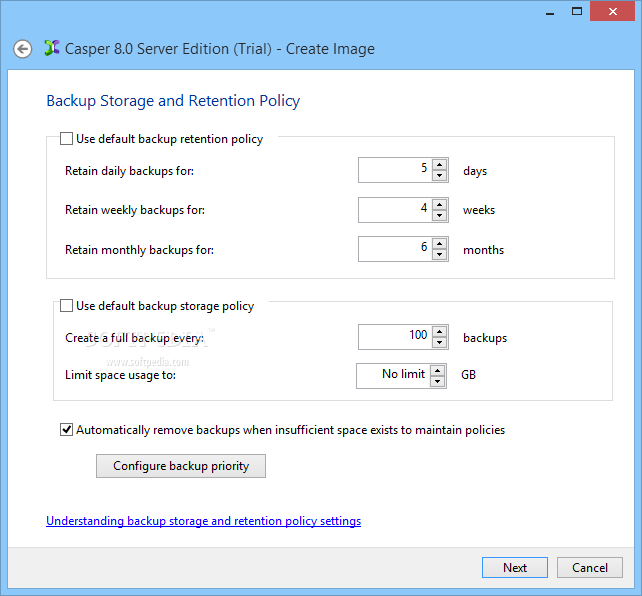Click the full backup every field showing 100
The width and height of the screenshot is (642, 596).
[x=395, y=337]
